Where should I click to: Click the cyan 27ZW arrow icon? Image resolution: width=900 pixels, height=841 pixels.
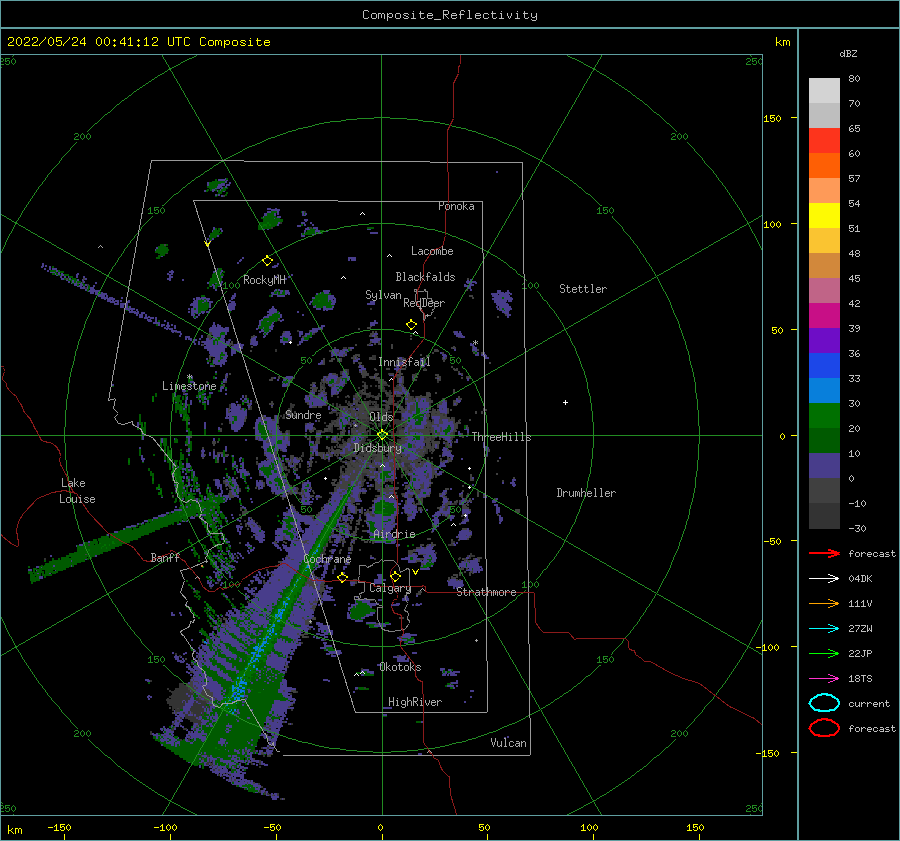pos(824,629)
